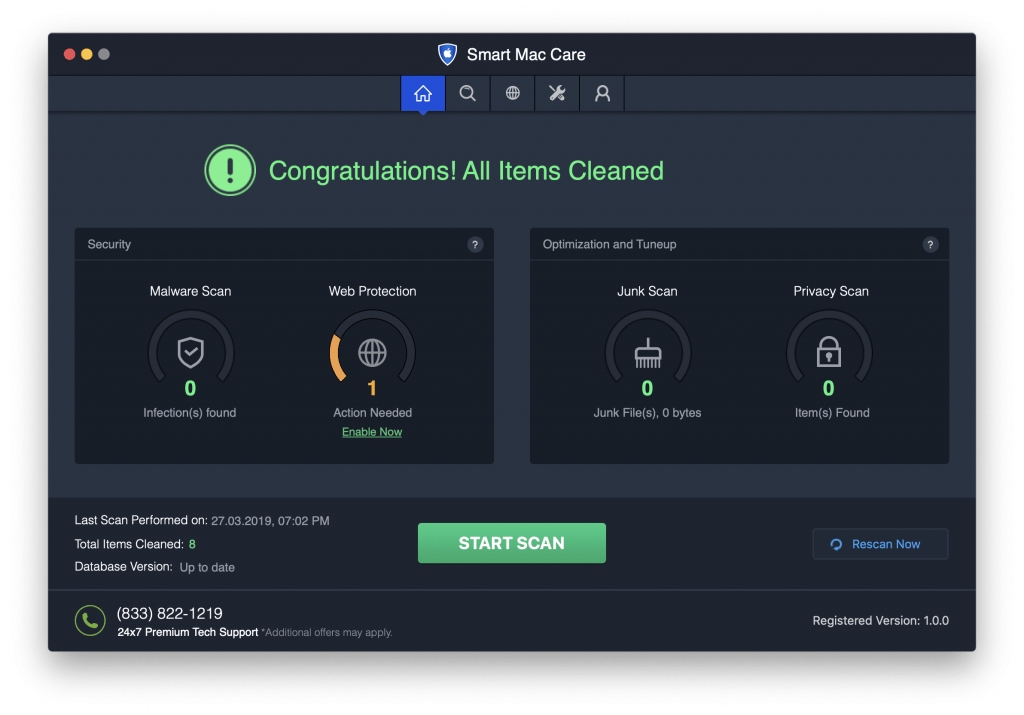Open the Security panel help tooltip

(x=475, y=244)
